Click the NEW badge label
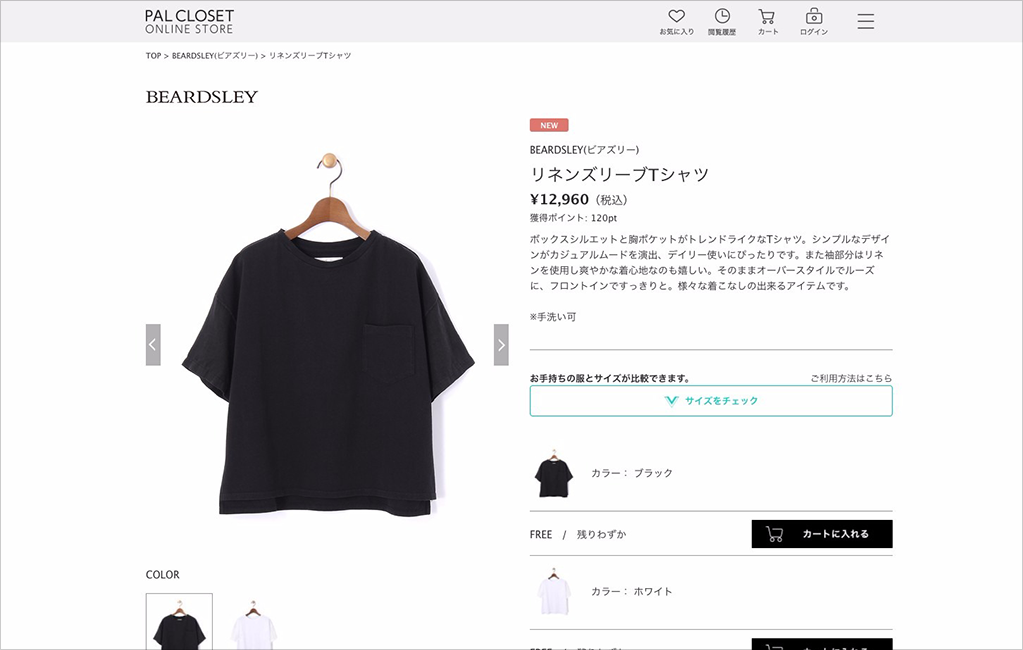Screen dimensions: 1023x650 [x=549, y=125]
